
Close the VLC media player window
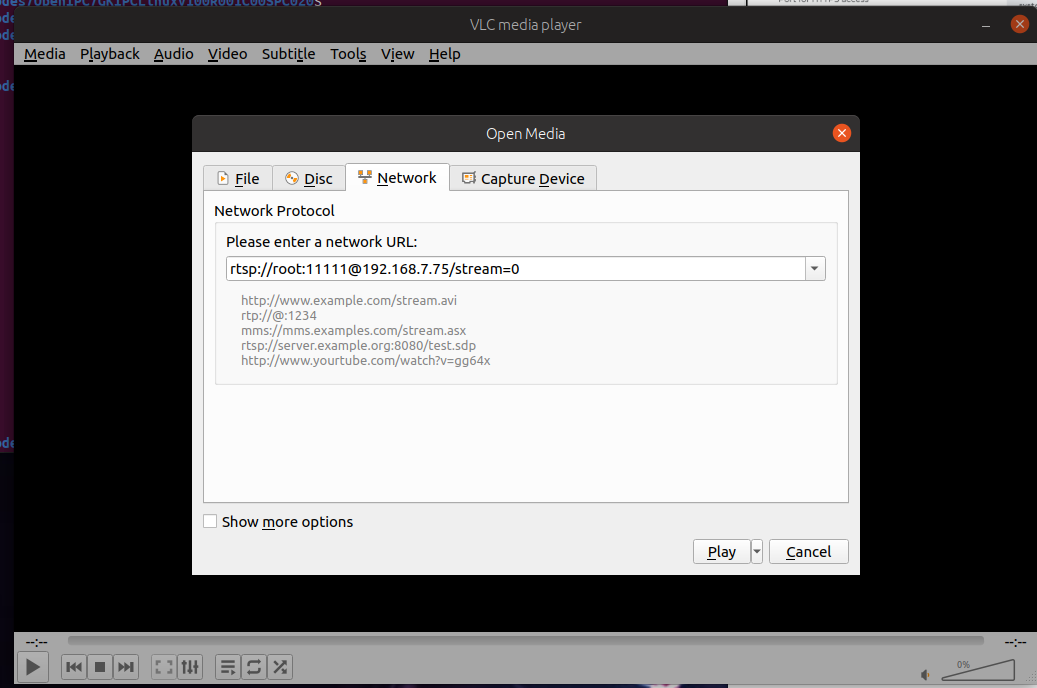click(x=1020, y=24)
